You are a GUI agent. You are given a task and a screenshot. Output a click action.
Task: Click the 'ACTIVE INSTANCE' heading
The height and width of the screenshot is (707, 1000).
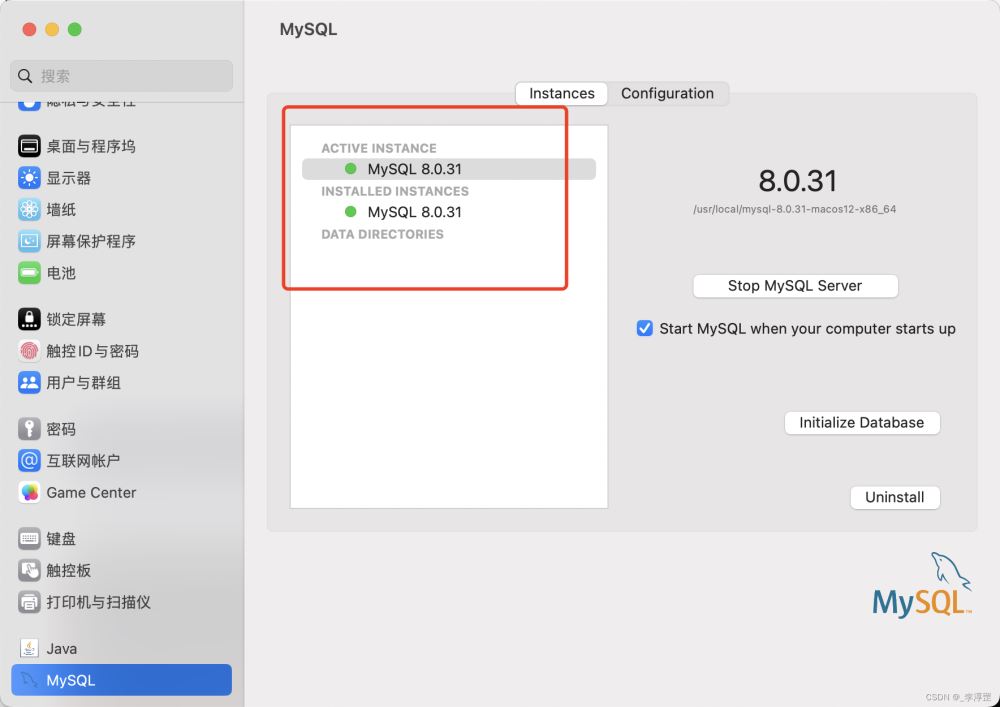click(x=379, y=148)
